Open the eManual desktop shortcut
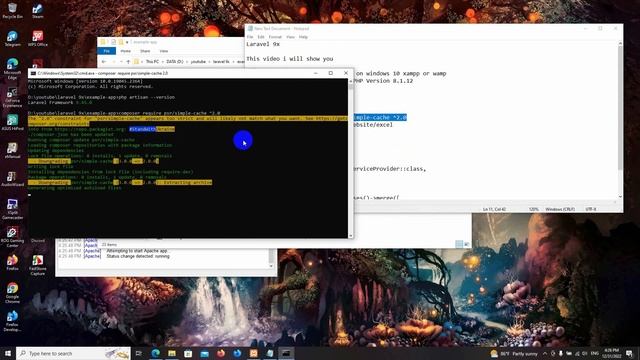This screenshot has height=360, width=640. pos(12,150)
